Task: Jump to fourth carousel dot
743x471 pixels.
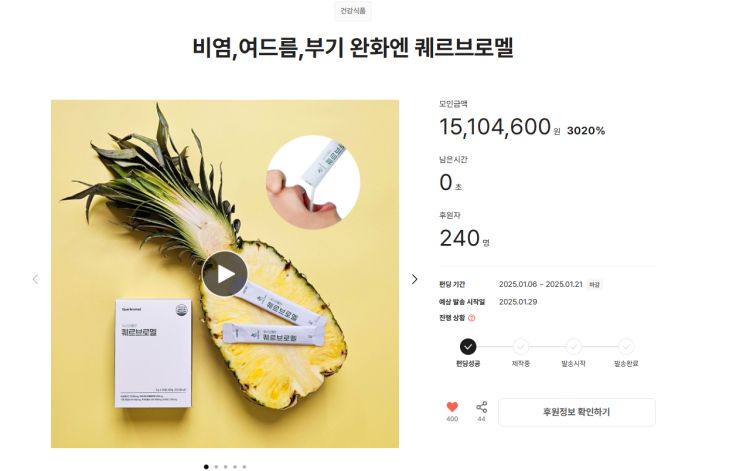Action: click(x=235, y=467)
